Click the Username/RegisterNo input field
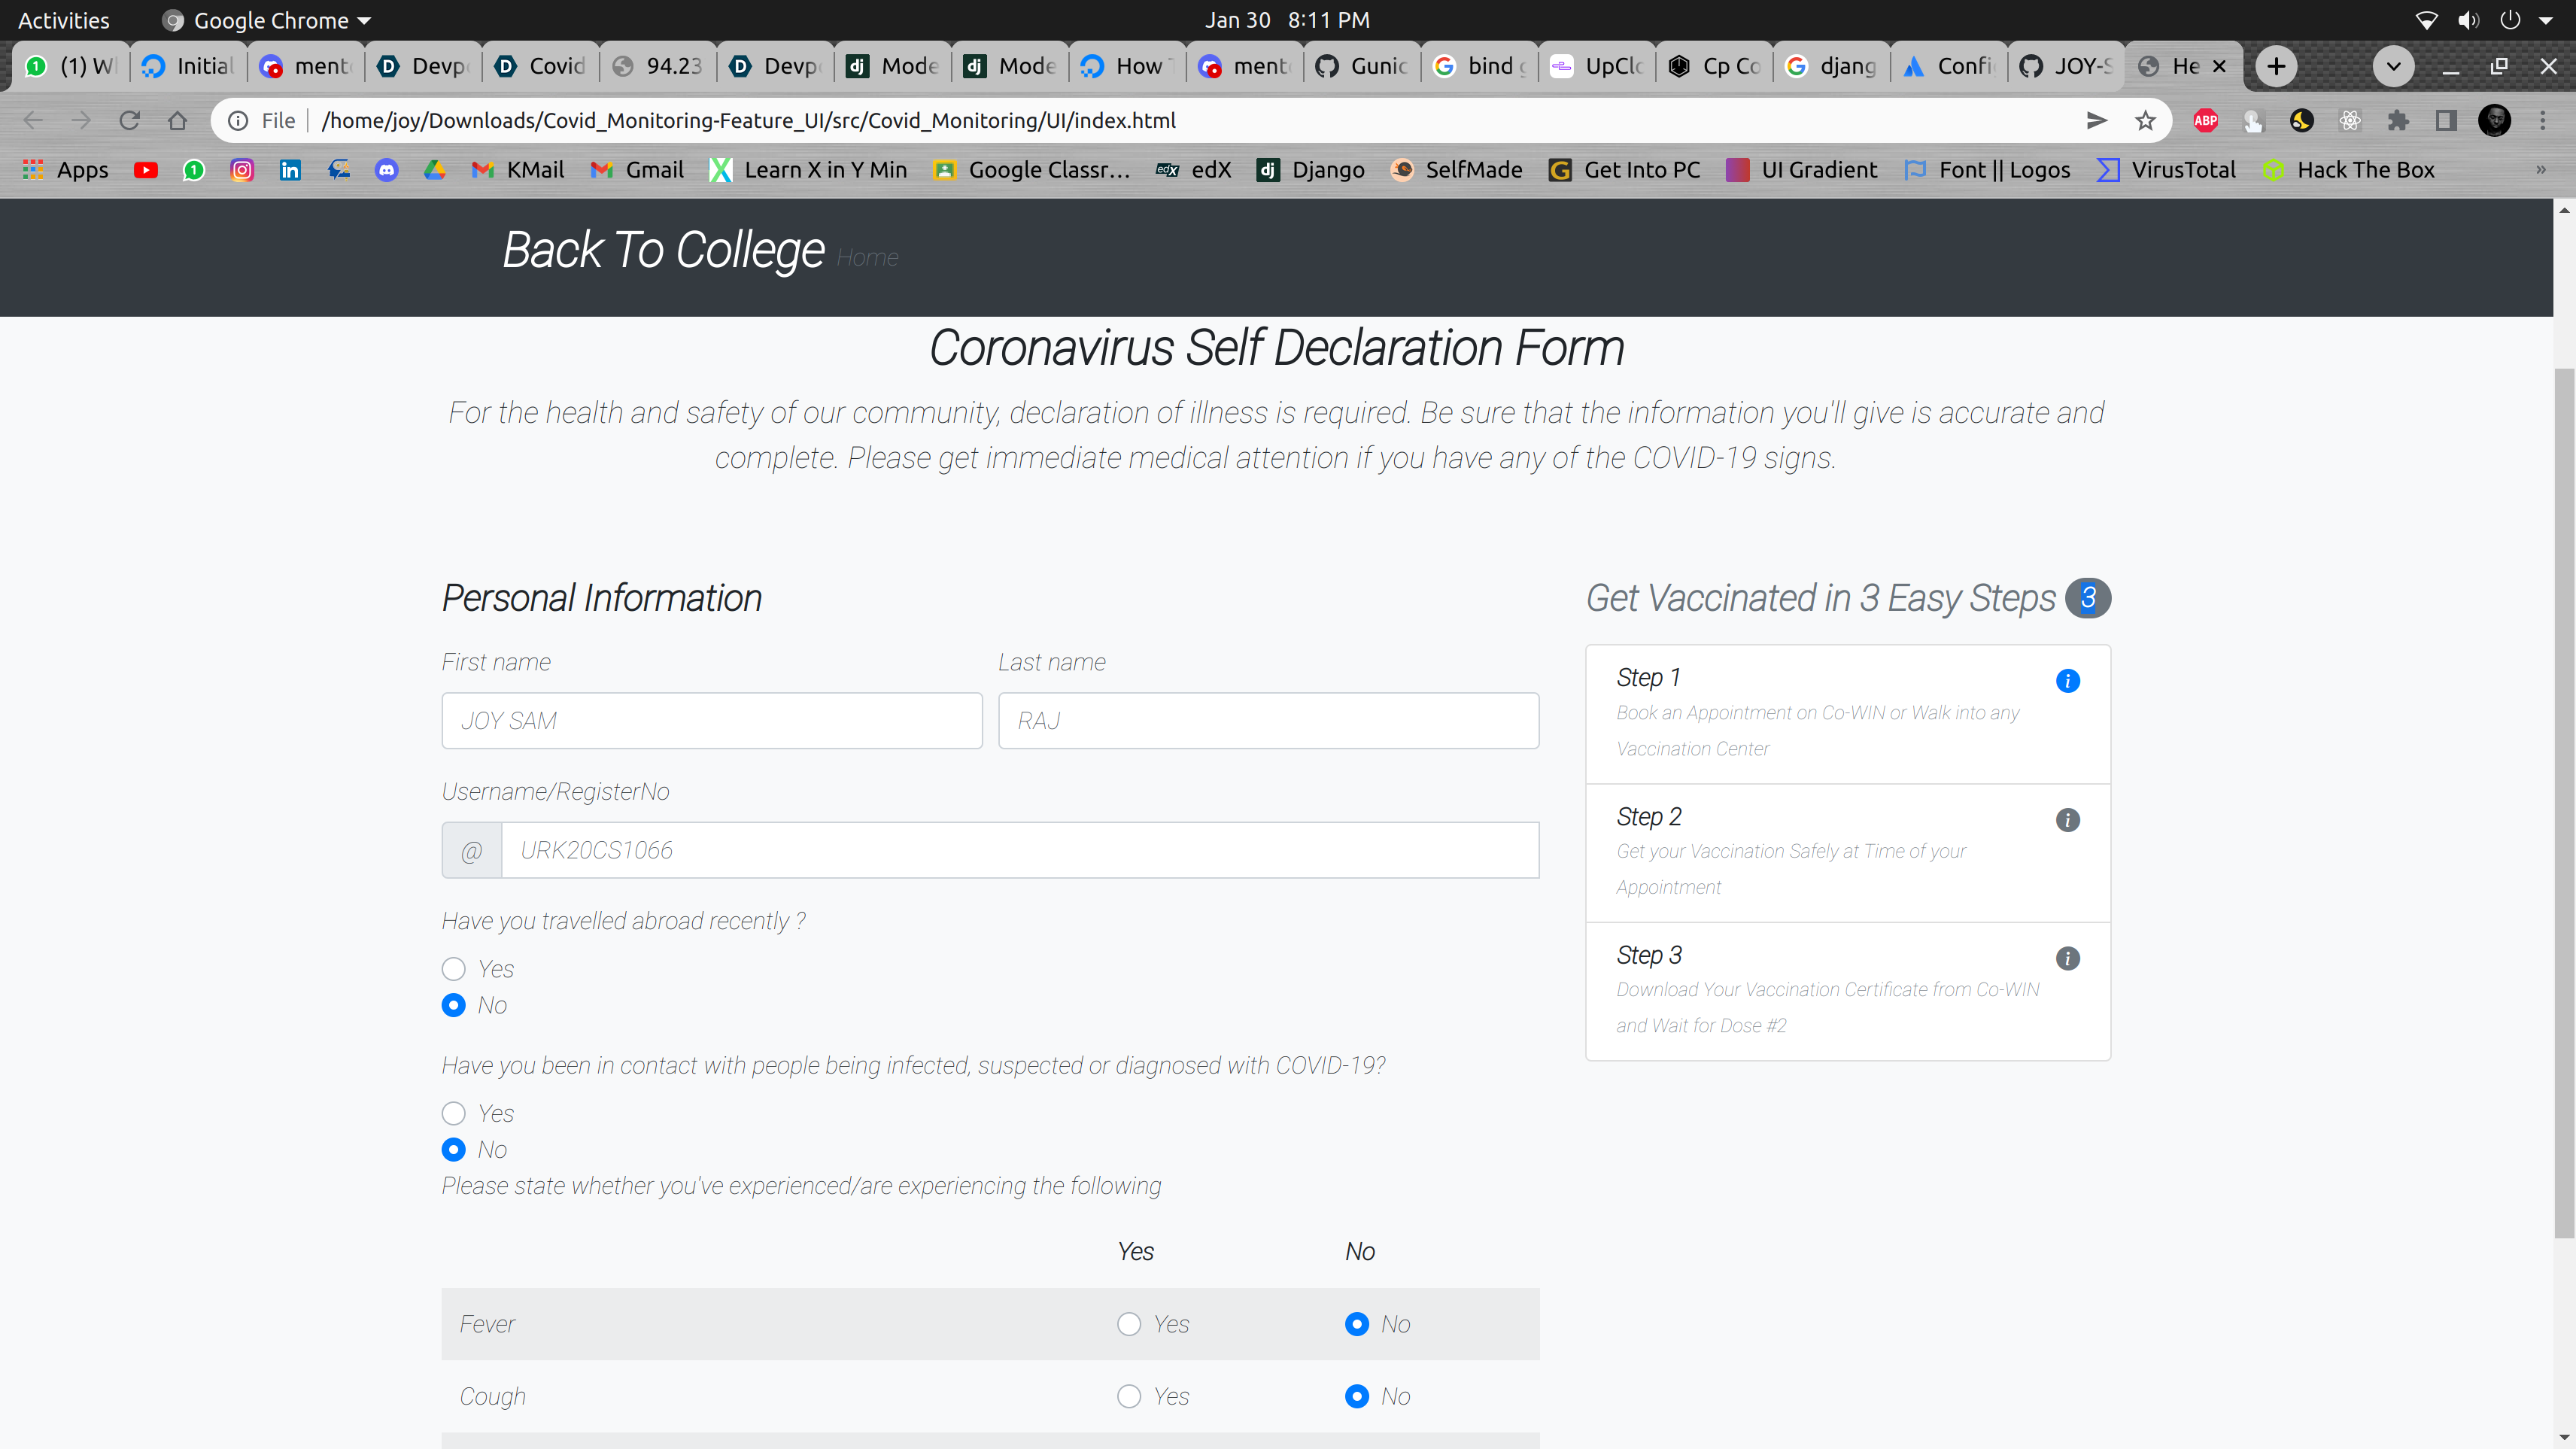Image resolution: width=2576 pixels, height=1449 pixels. pyautogui.click(x=1019, y=850)
